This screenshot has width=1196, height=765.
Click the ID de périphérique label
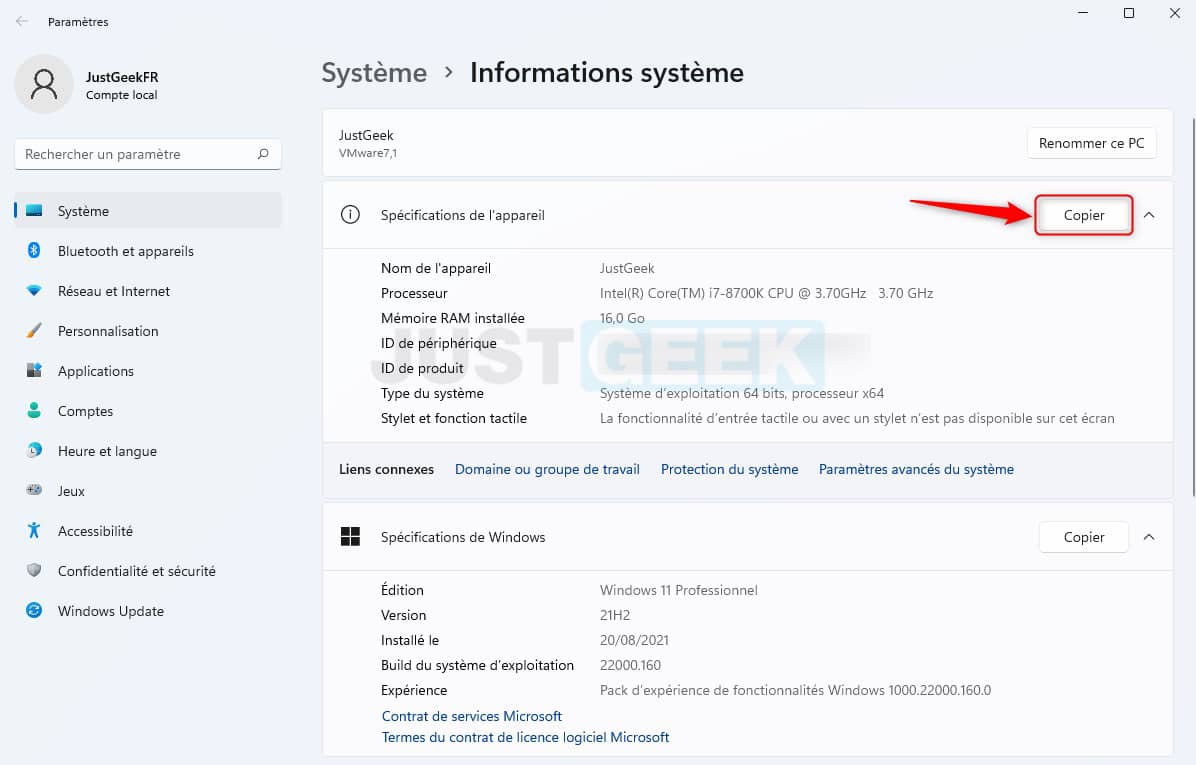tap(439, 343)
